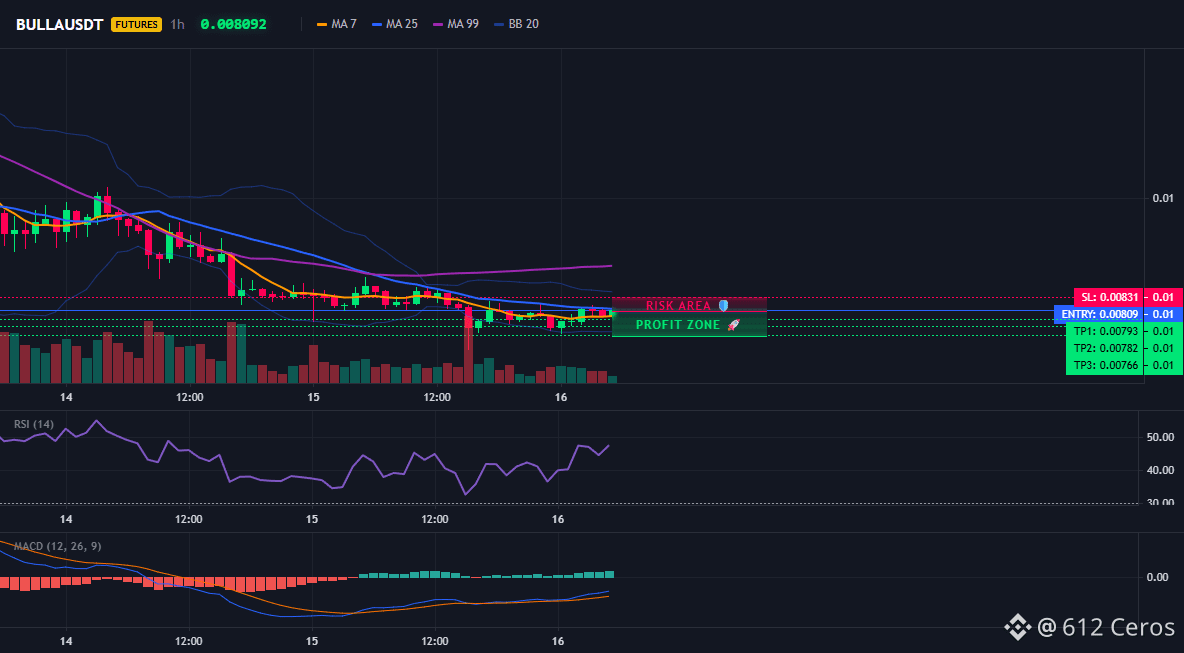Screen dimensions: 1184x653
Task: Click the green 0.008092 price value
Action: point(233,24)
